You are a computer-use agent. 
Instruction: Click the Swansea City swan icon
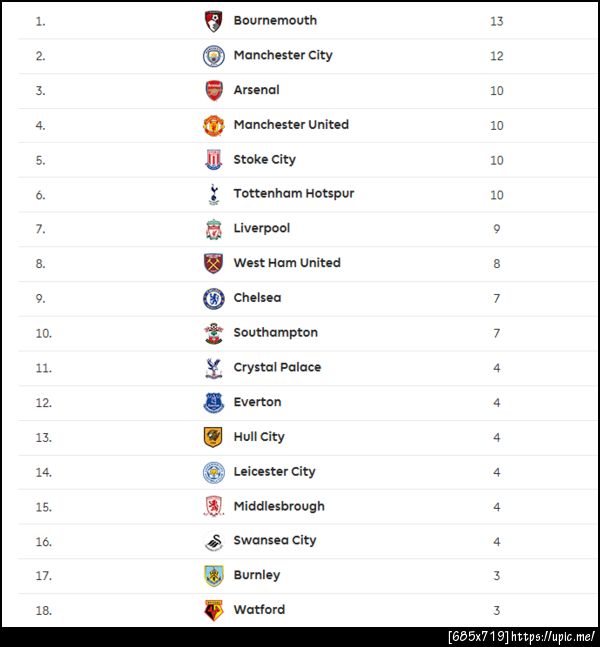pos(214,541)
